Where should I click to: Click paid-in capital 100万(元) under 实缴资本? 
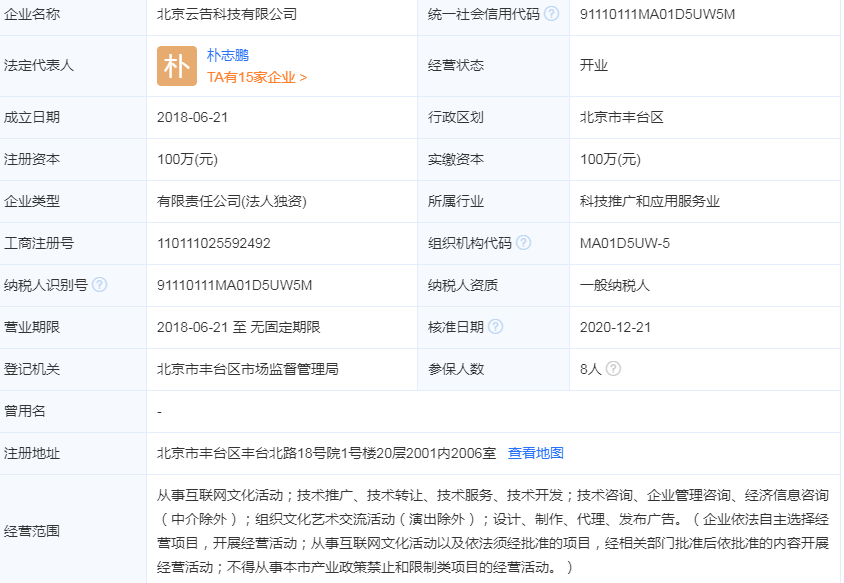[610, 159]
